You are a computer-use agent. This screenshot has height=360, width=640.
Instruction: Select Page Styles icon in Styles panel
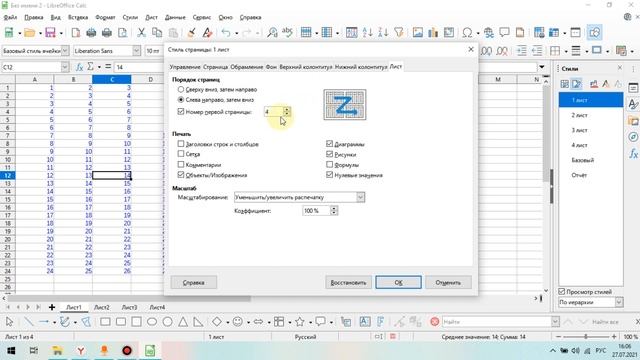[577, 84]
